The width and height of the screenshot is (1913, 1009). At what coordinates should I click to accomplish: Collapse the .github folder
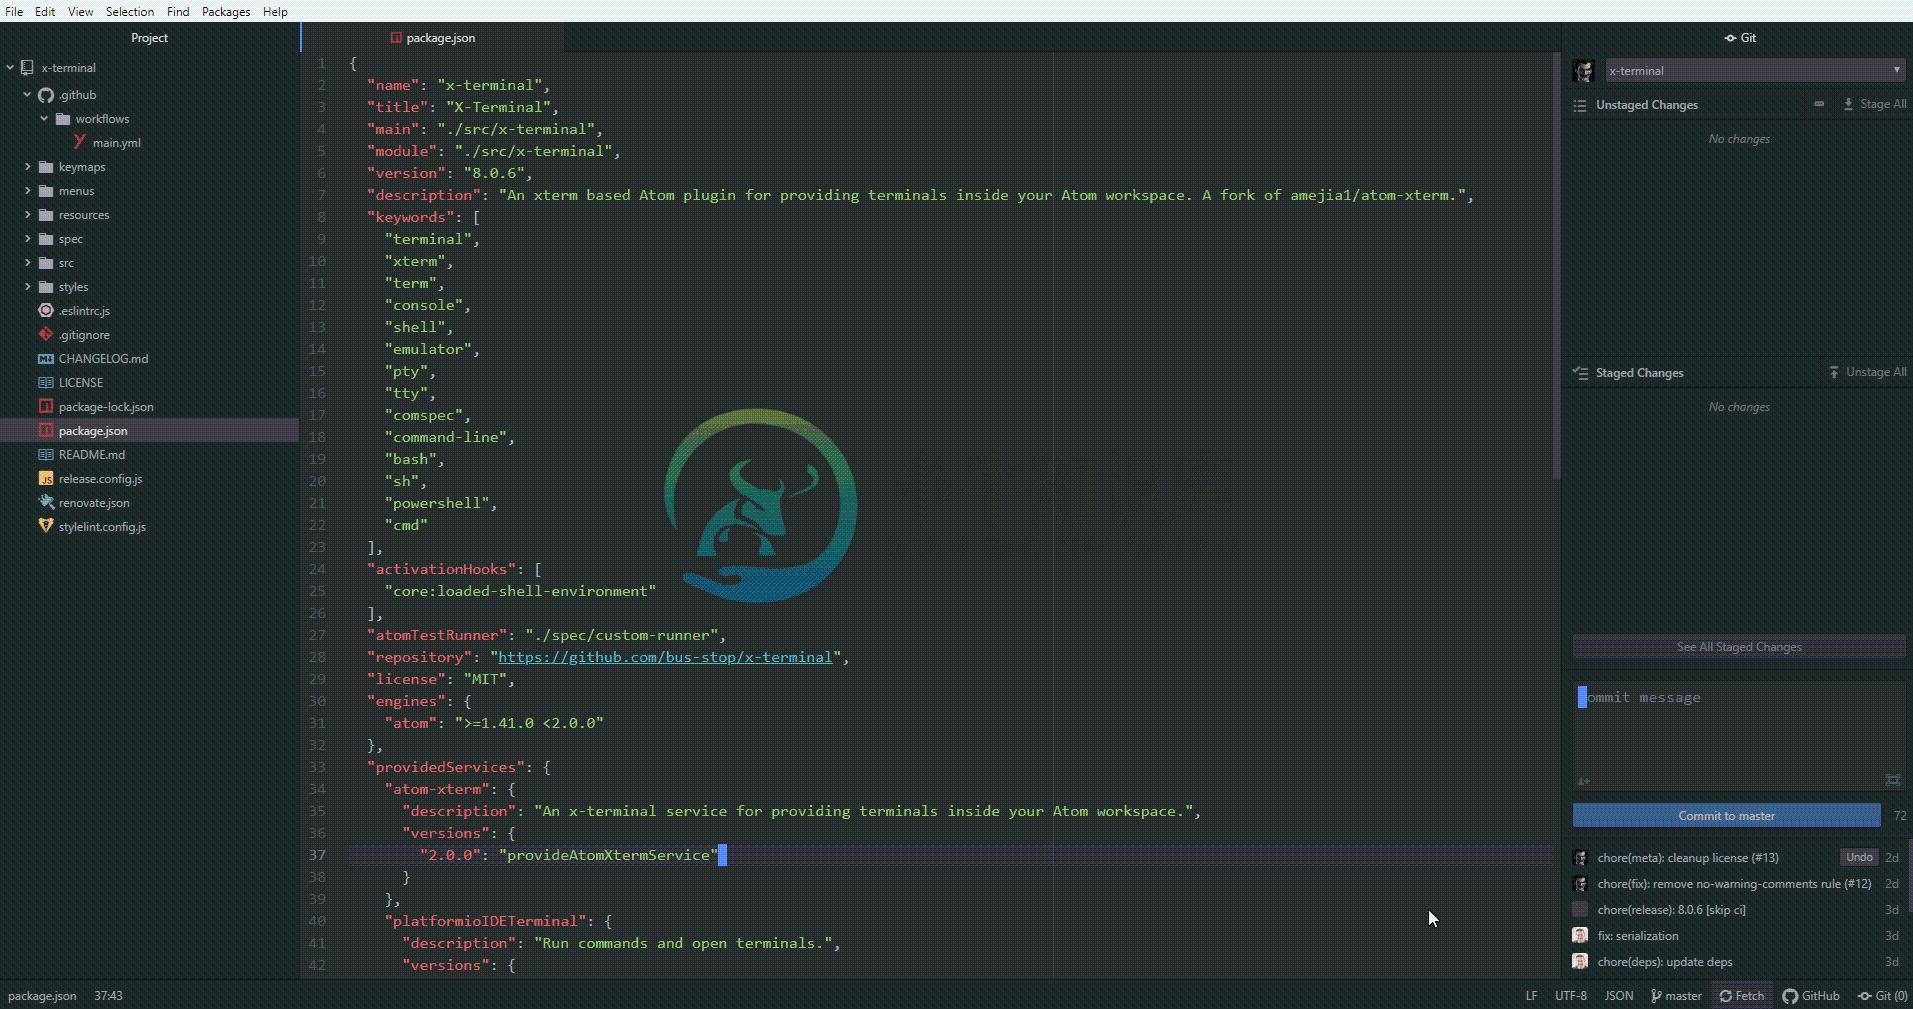(x=27, y=95)
